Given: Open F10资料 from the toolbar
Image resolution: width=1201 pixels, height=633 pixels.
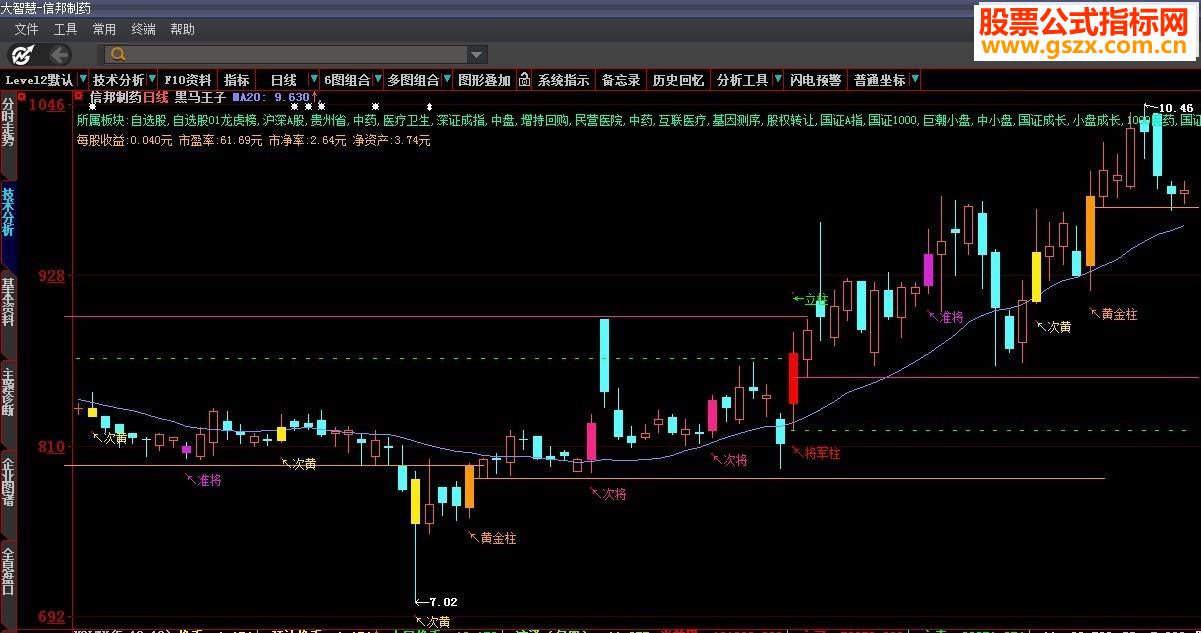Looking at the screenshot, I should 188,80.
